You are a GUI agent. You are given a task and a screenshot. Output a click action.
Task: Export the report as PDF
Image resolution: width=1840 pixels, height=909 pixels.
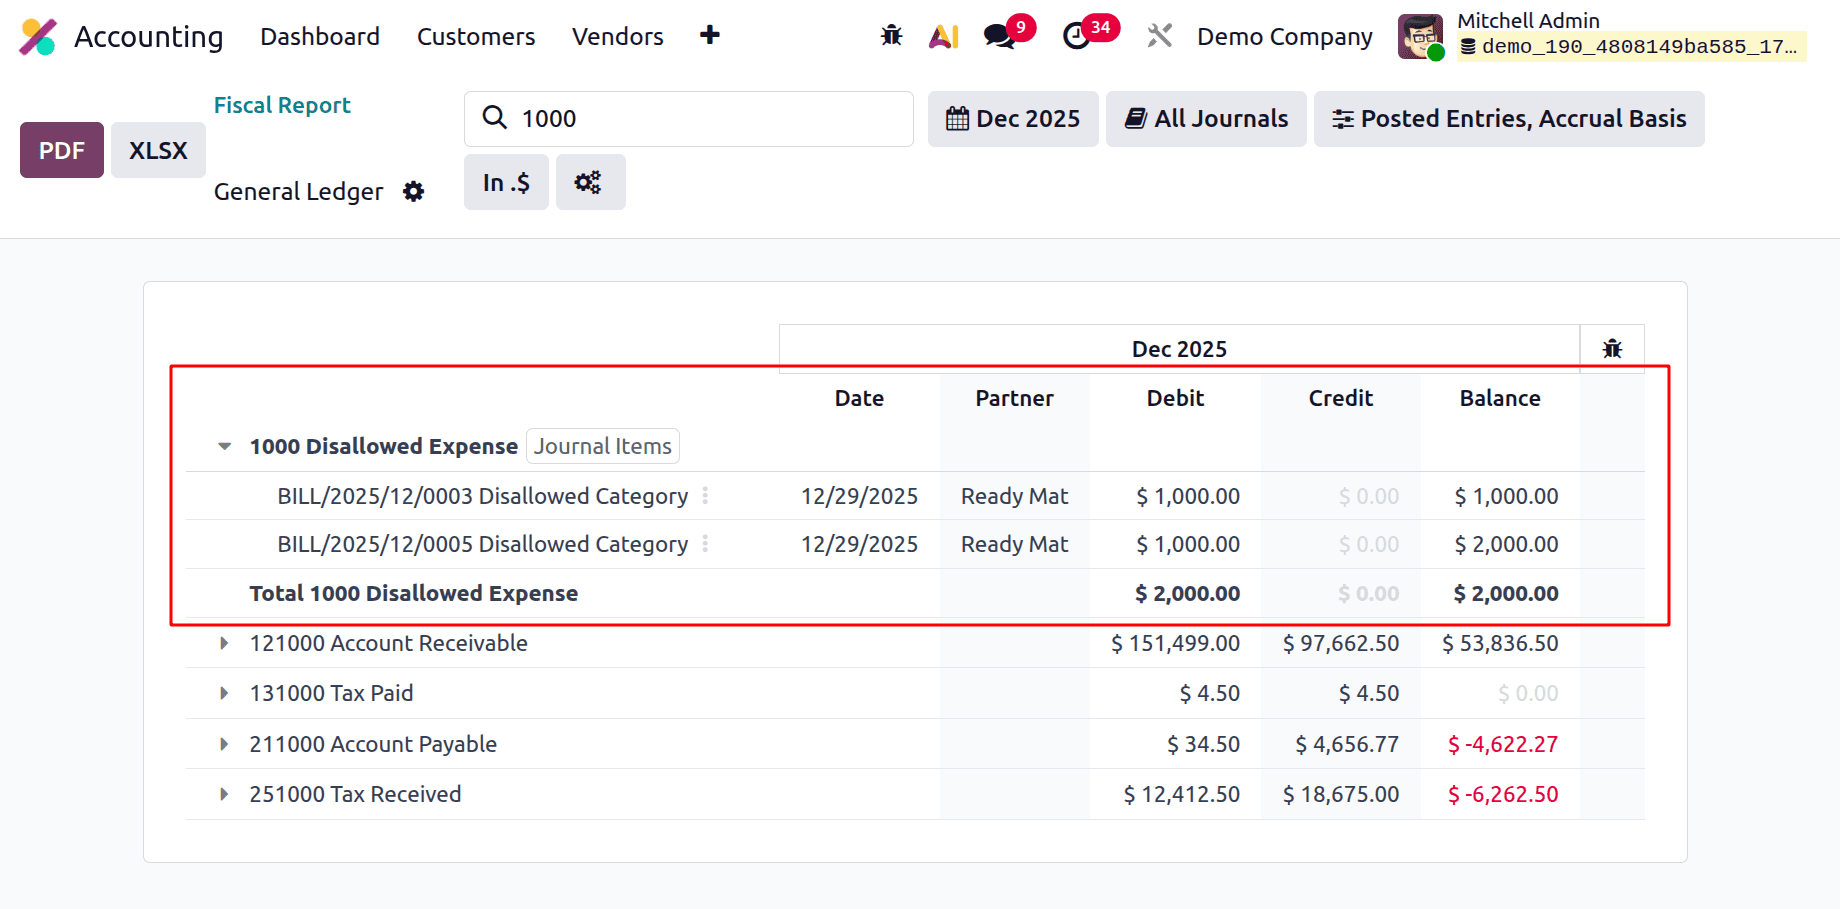pos(62,150)
